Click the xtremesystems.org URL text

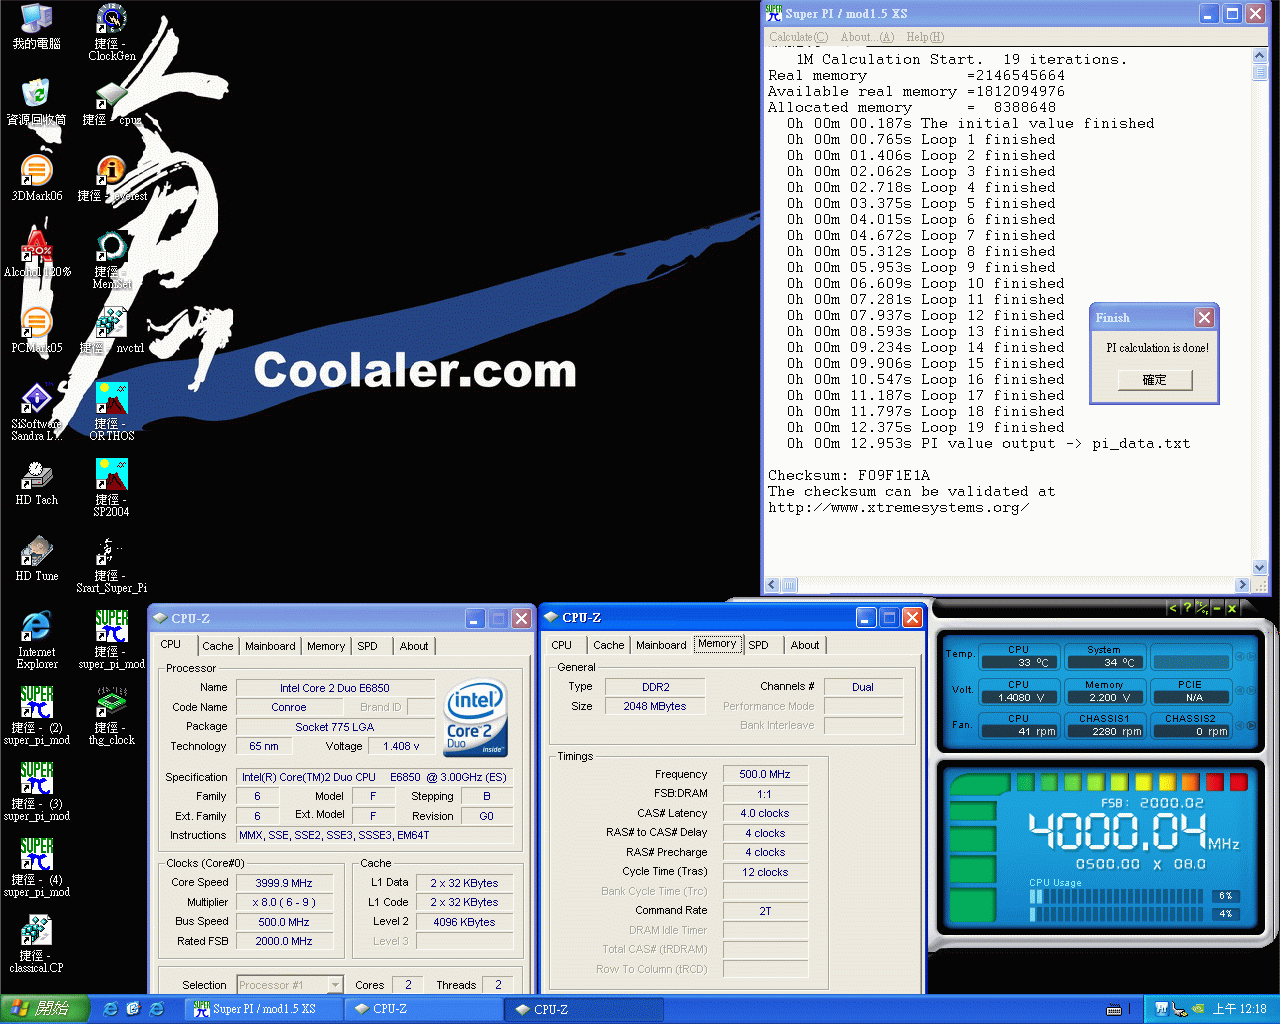(898, 507)
